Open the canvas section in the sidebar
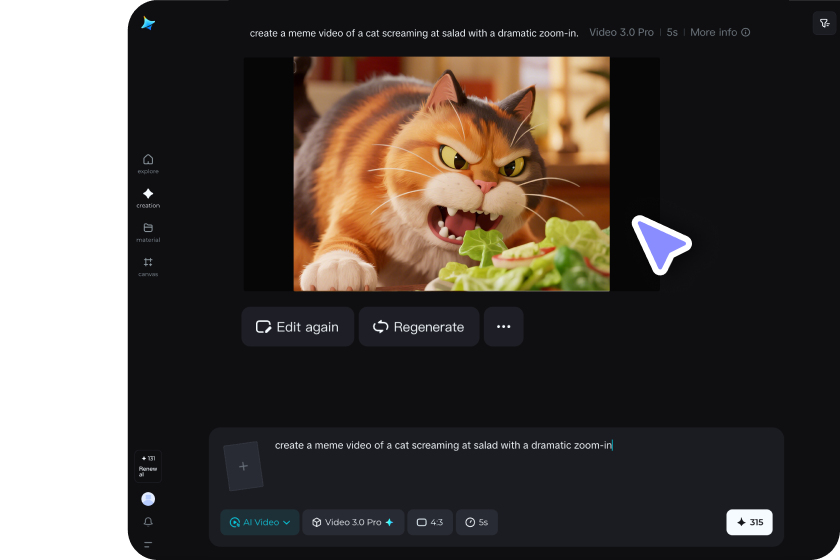Viewport: 840px width, 560px height. click(x=148, y=266)
